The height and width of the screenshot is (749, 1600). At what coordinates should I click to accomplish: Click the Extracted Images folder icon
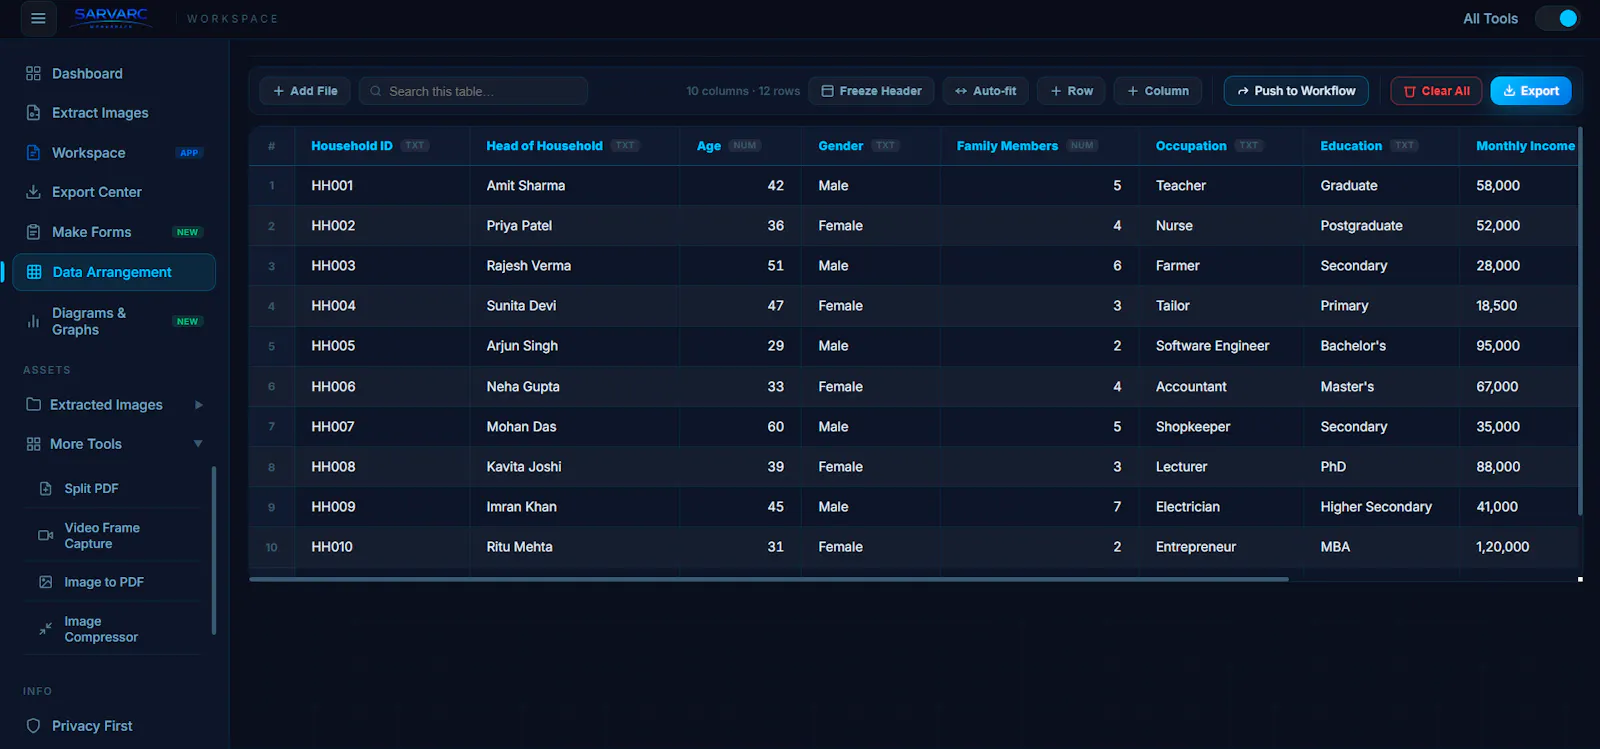(x=33, y=405)
